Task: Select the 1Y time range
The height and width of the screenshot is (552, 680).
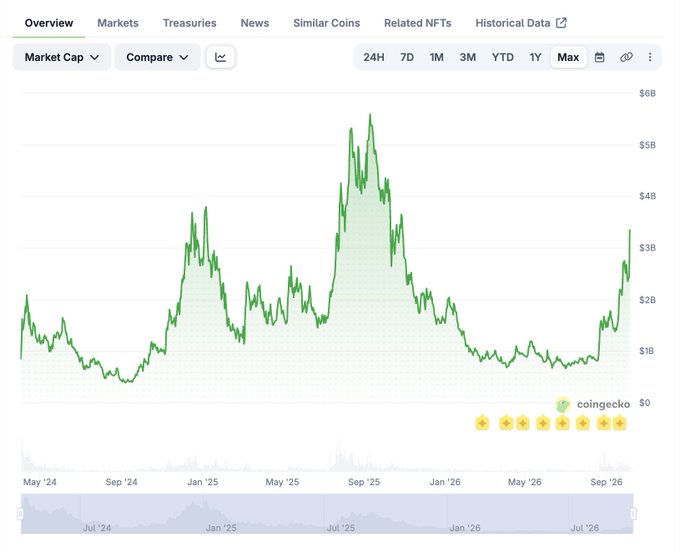Action: pyautogui.click(x=535, y=57)
